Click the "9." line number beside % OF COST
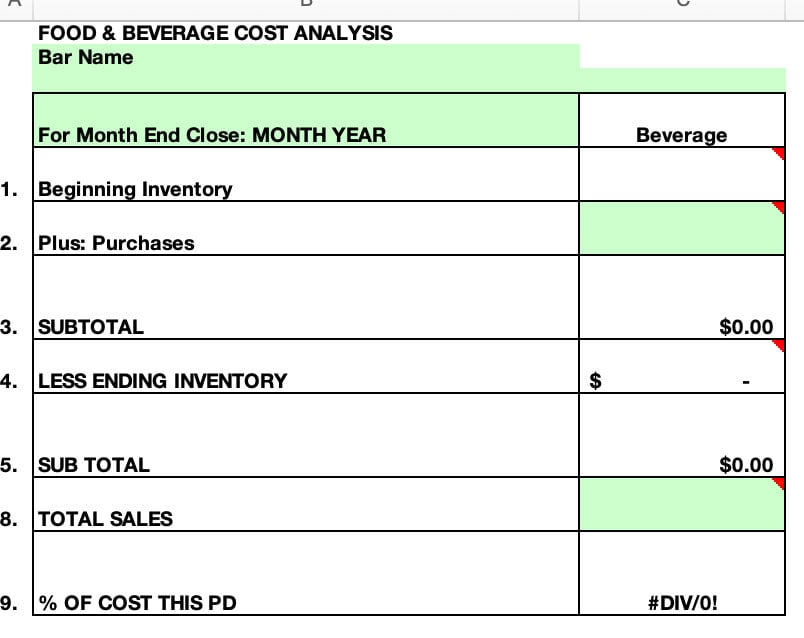The height and width of the screenshot is (638, 804). point(9,603)
